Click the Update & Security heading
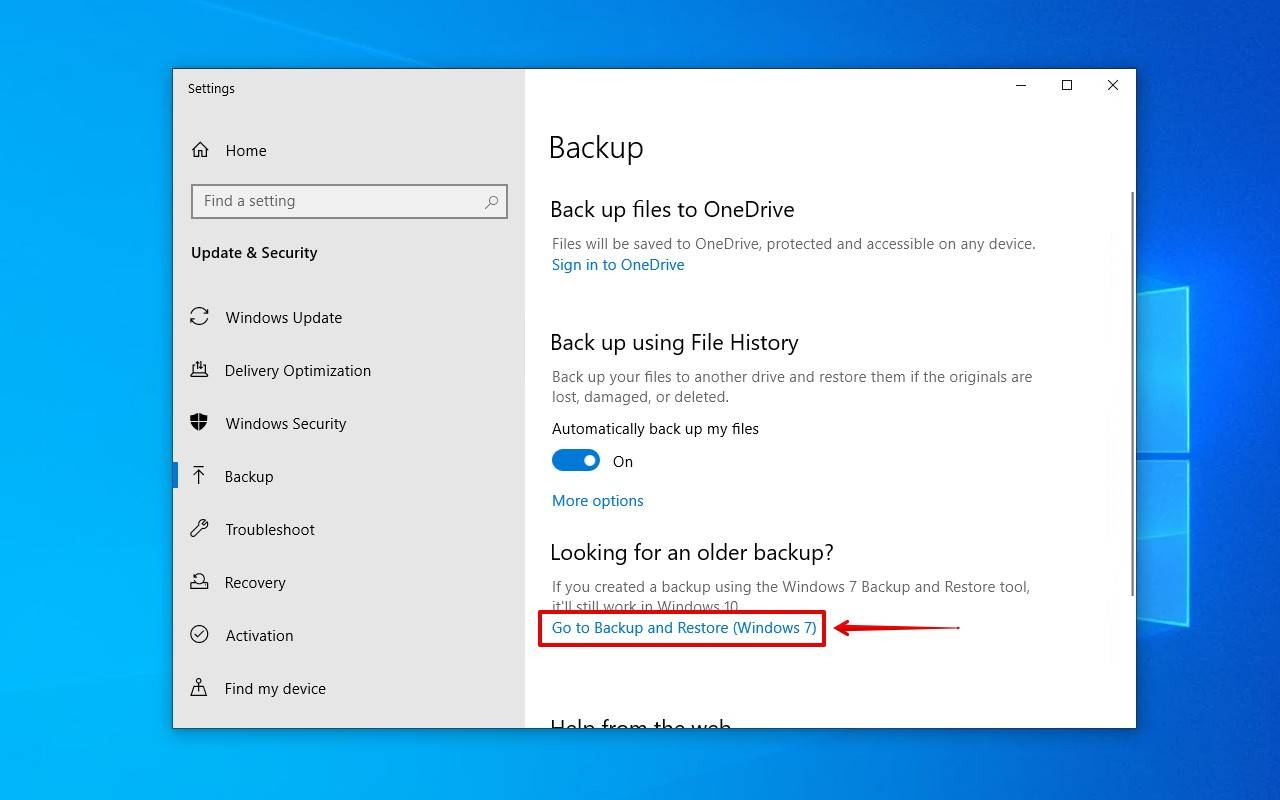 pos(254,252)
